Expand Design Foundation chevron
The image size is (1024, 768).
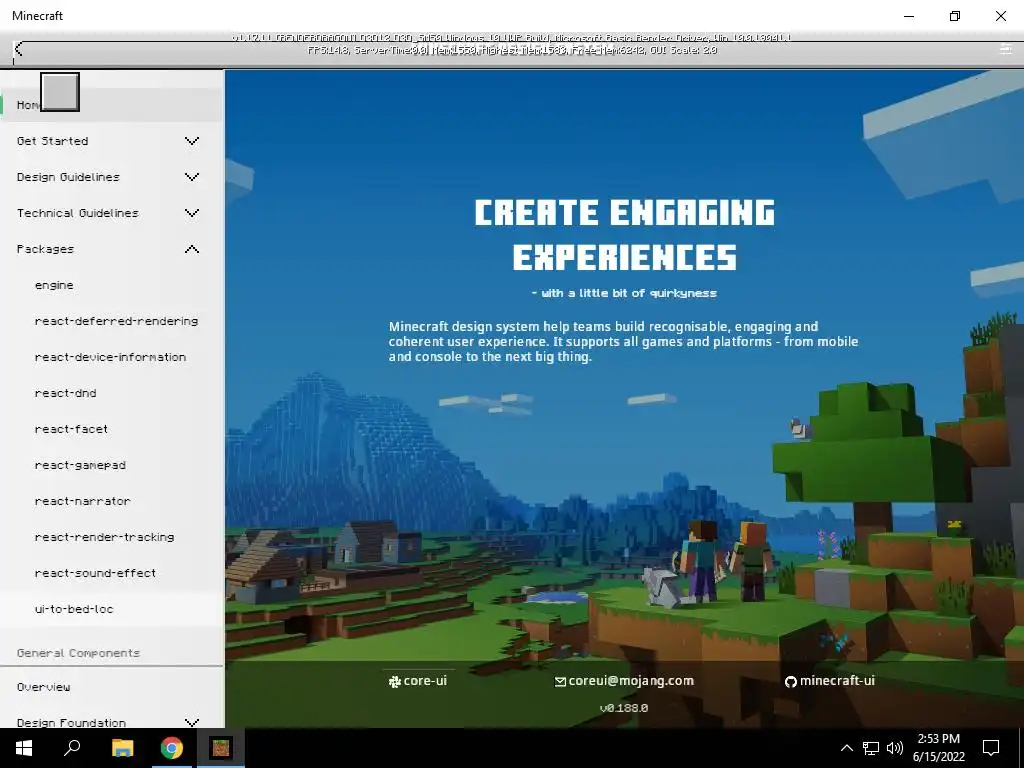[x=191, y=722]
